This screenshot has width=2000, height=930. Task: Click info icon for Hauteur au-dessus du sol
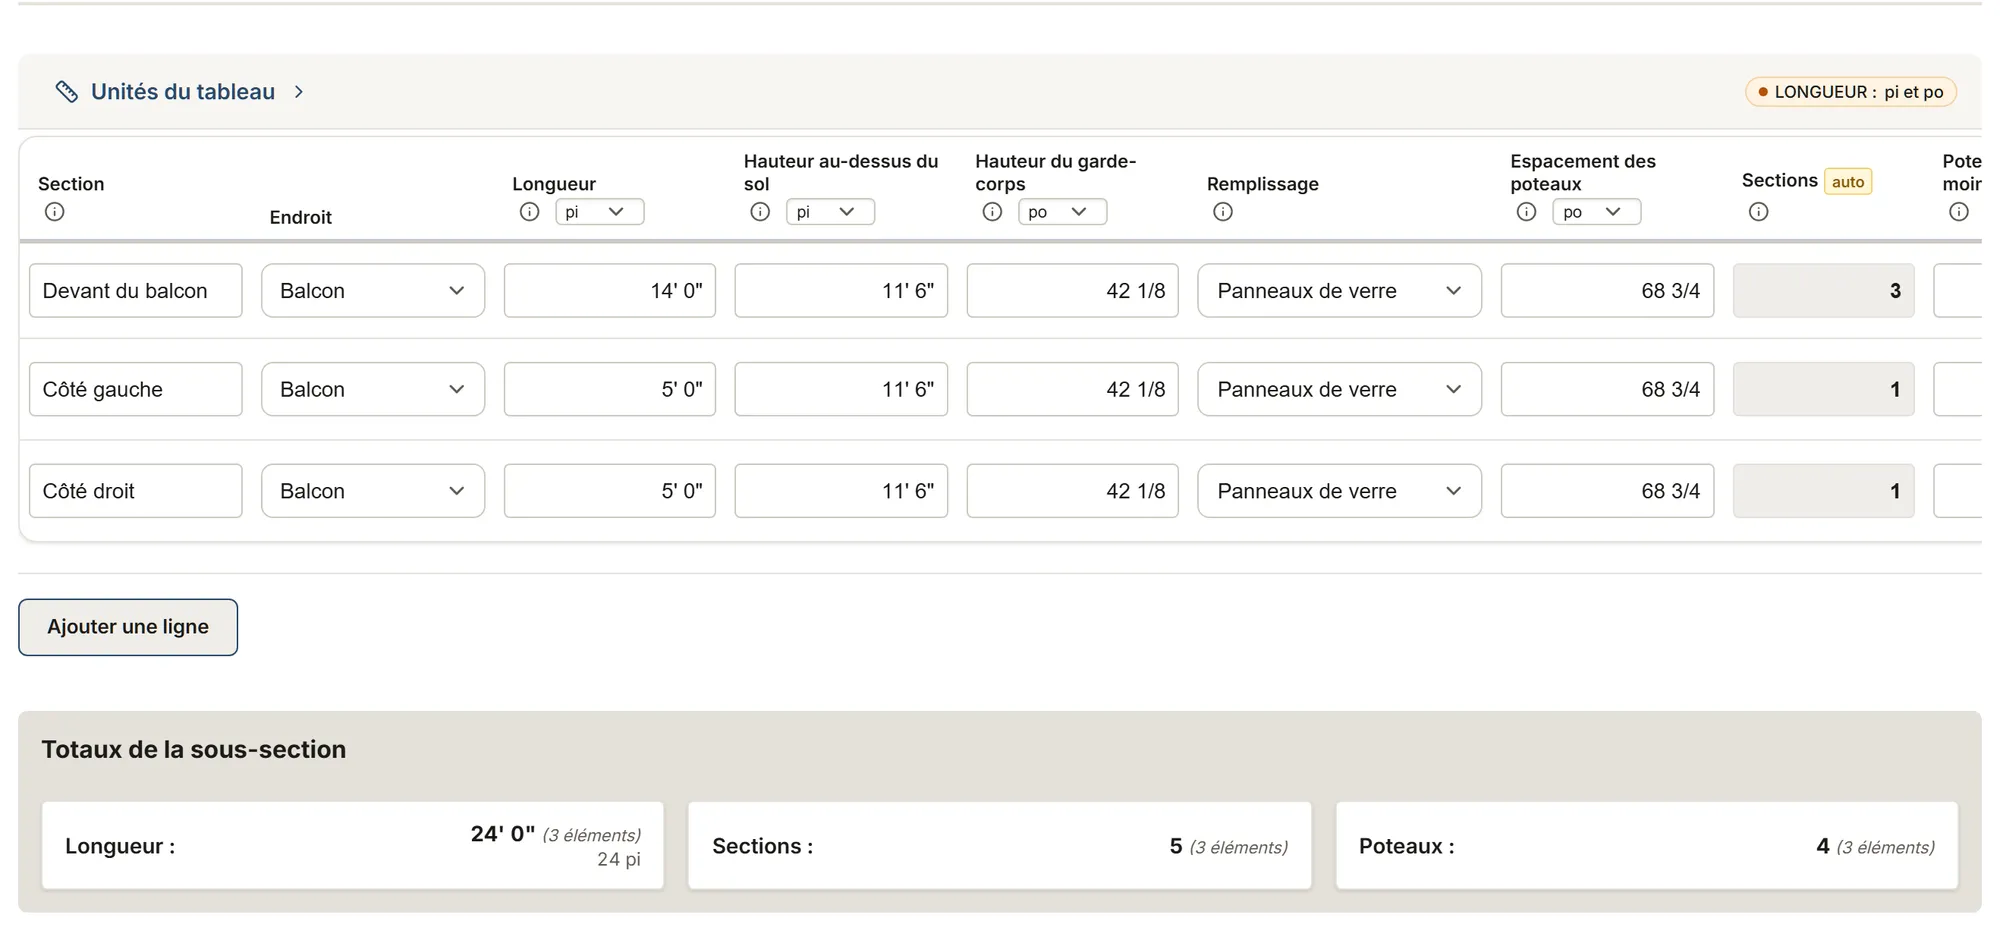point(760,212)
